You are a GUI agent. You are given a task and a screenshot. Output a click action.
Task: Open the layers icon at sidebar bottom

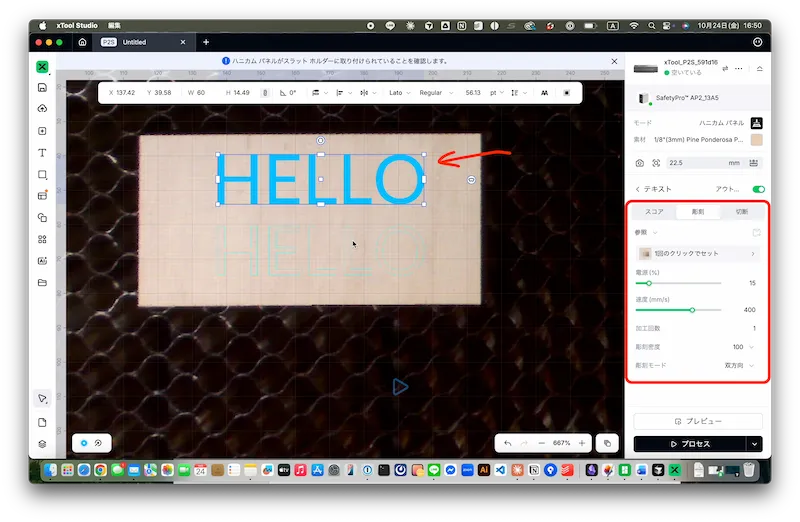click(x=42, y=443)
